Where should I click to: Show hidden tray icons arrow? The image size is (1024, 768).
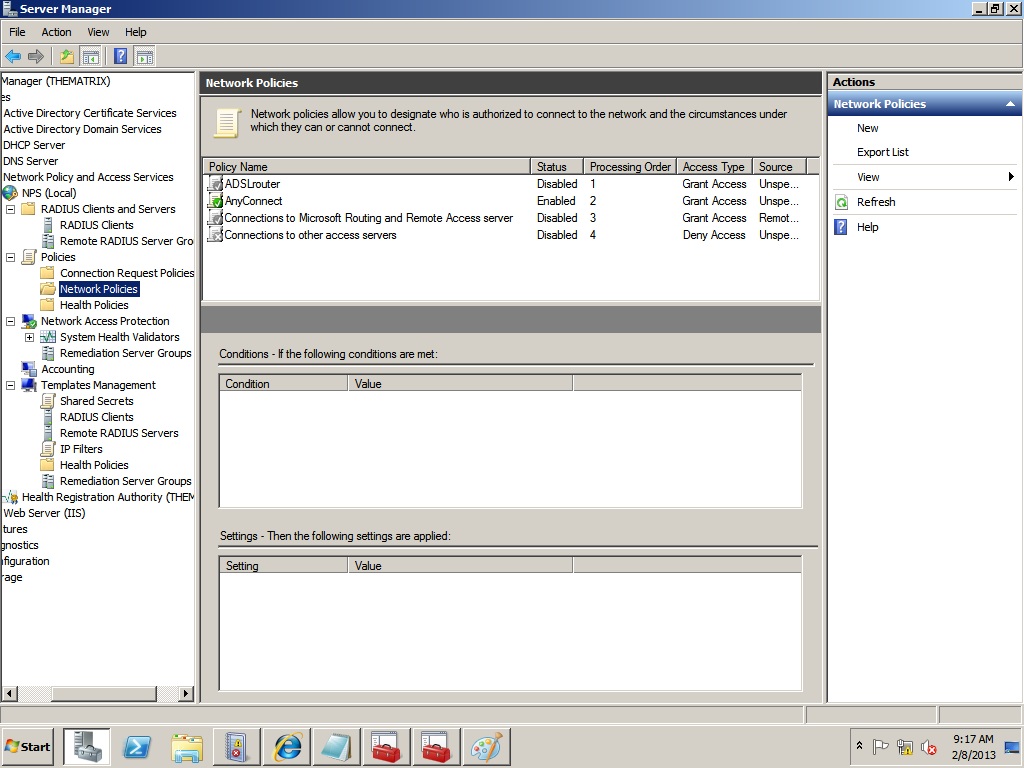click(x=859, y=746)
